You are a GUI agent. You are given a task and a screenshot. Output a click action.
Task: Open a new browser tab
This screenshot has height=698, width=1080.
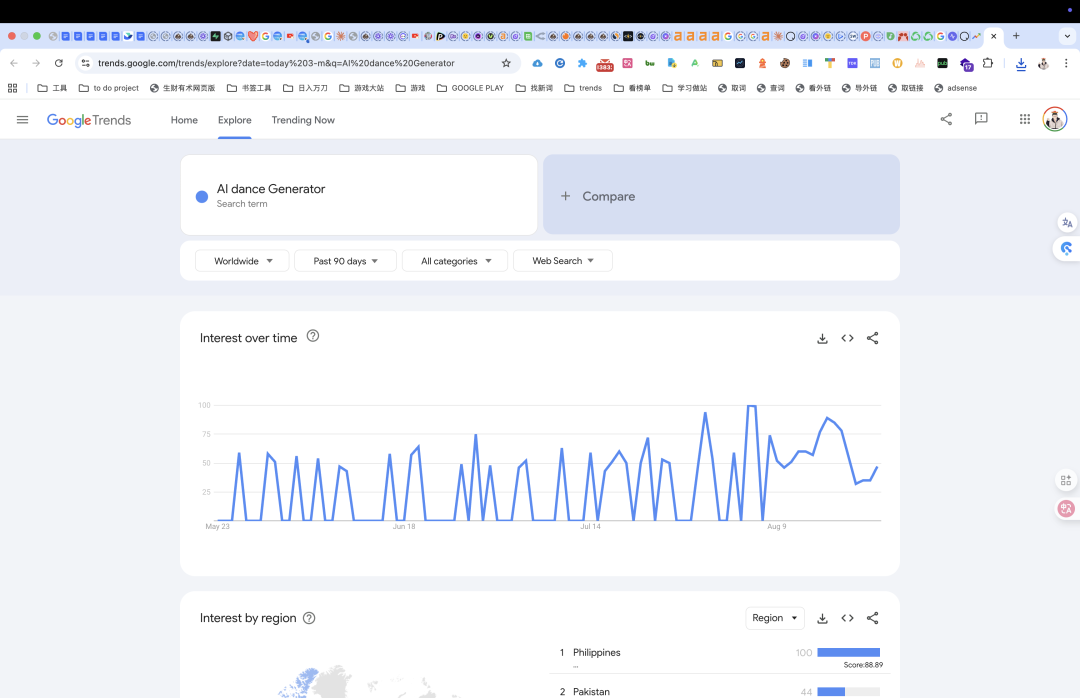click(x=1016, y=36)
